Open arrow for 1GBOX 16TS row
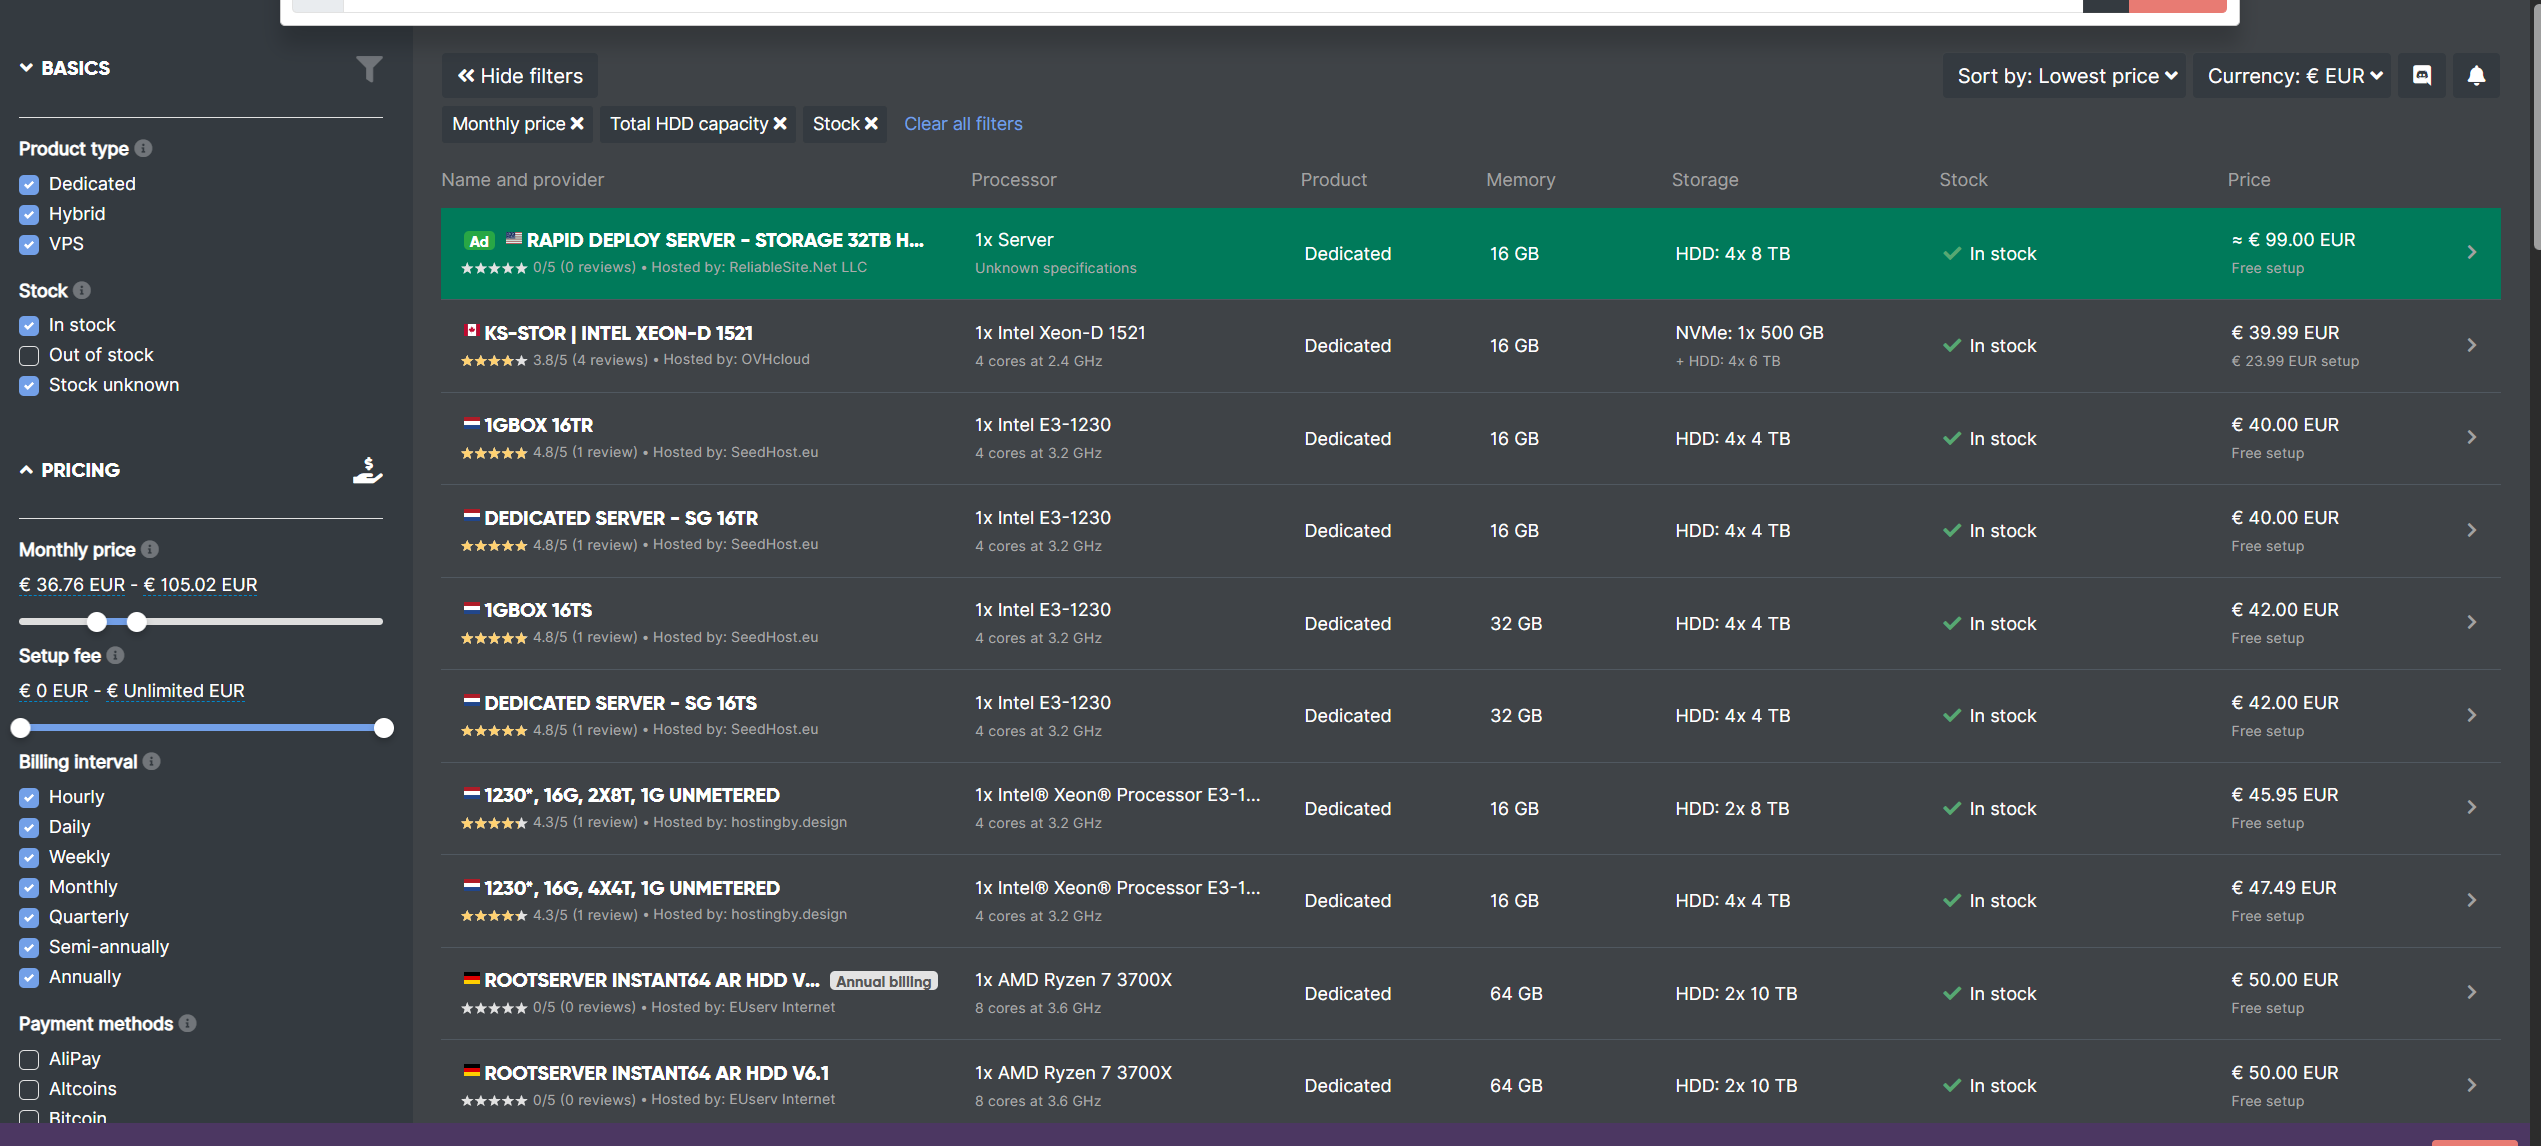 pos(2471,622)
